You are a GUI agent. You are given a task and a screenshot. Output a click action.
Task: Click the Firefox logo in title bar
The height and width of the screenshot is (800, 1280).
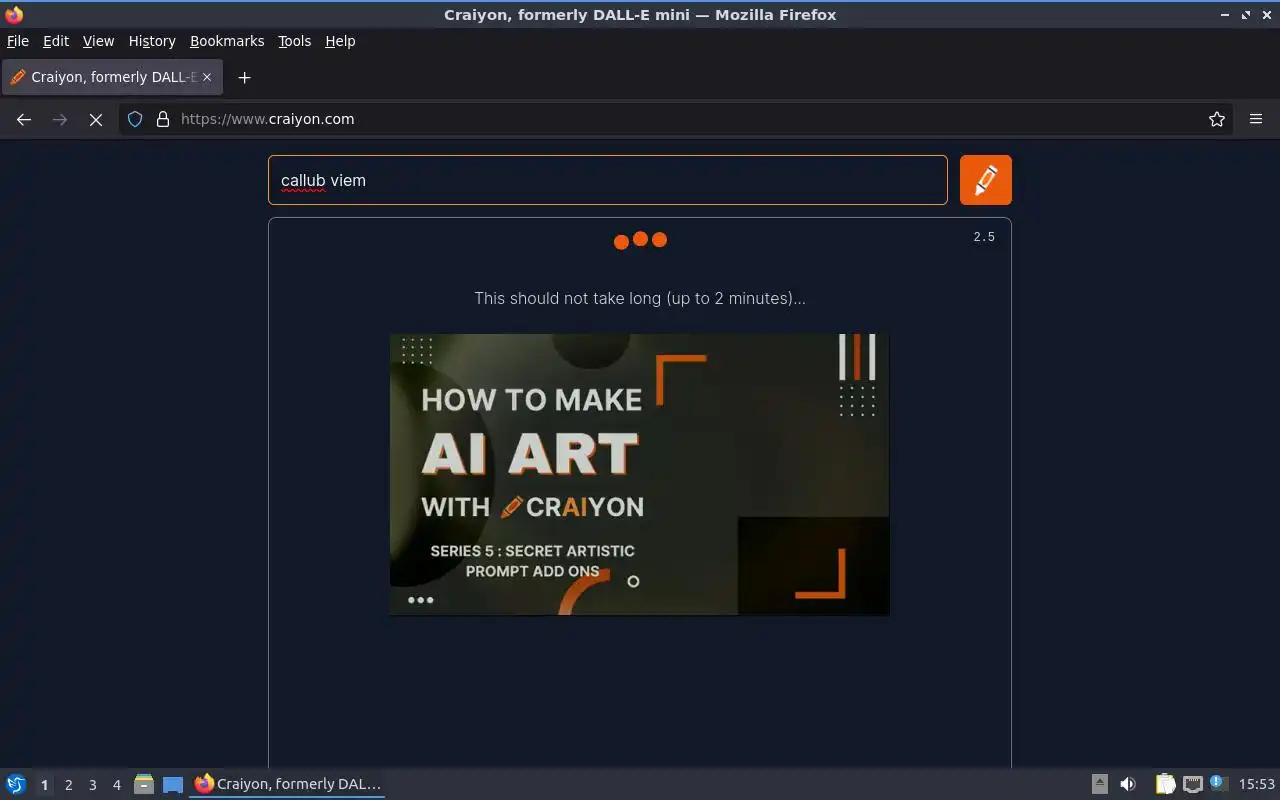point(14,14)
